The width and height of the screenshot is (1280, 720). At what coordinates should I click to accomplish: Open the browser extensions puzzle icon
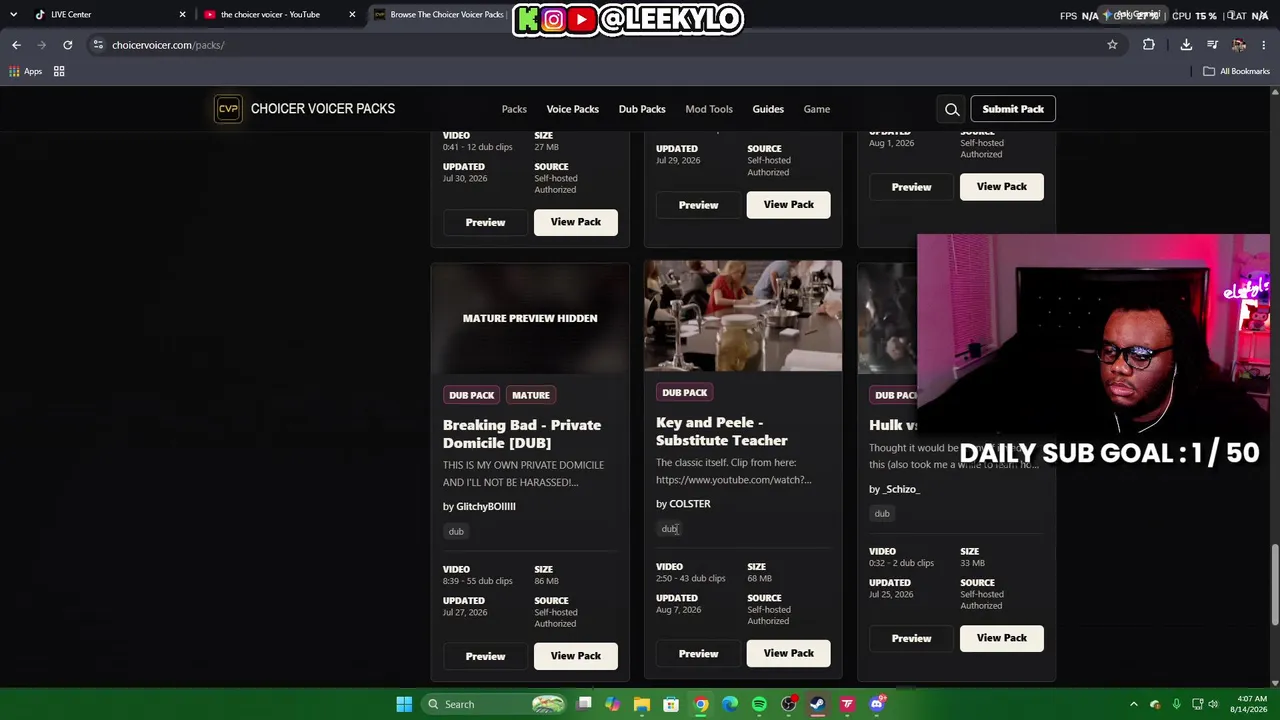point(1149,45)
